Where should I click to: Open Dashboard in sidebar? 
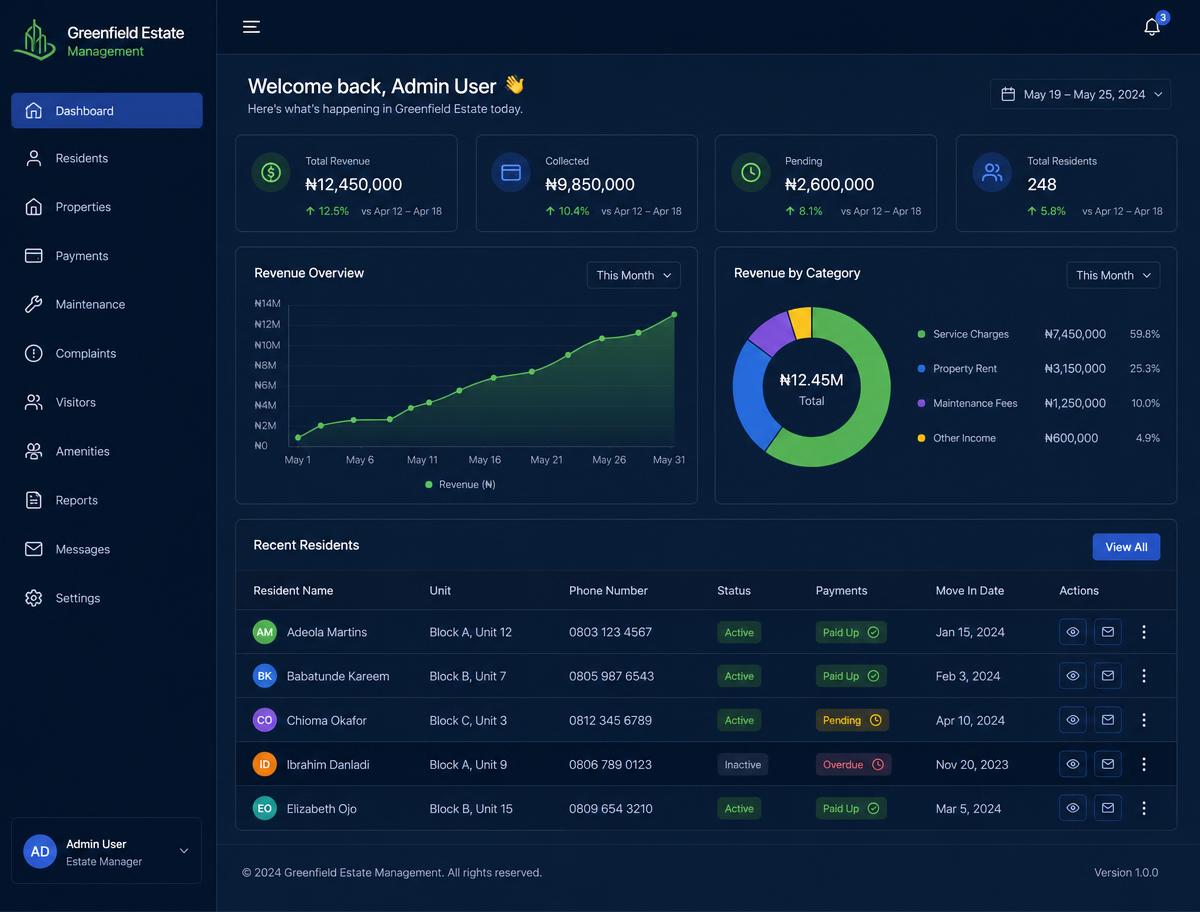[x=107, y=111]
